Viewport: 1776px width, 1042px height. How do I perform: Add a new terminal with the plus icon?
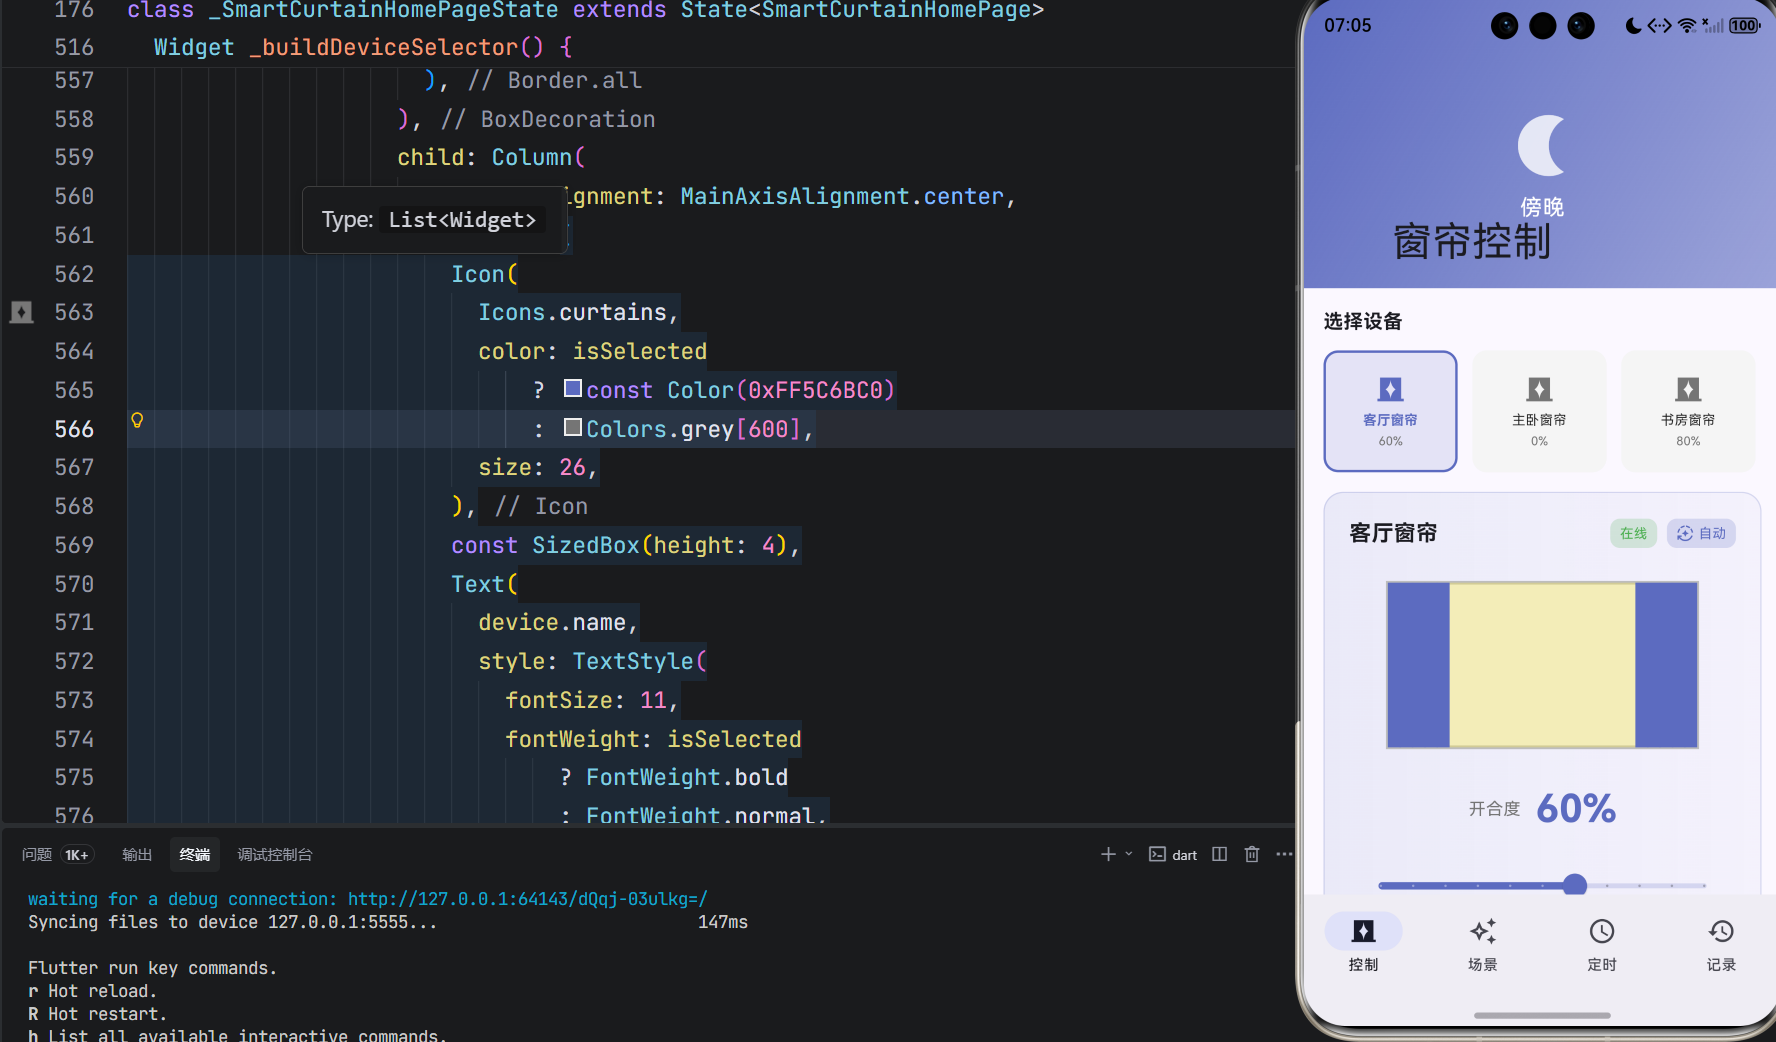coord(1108,854)
